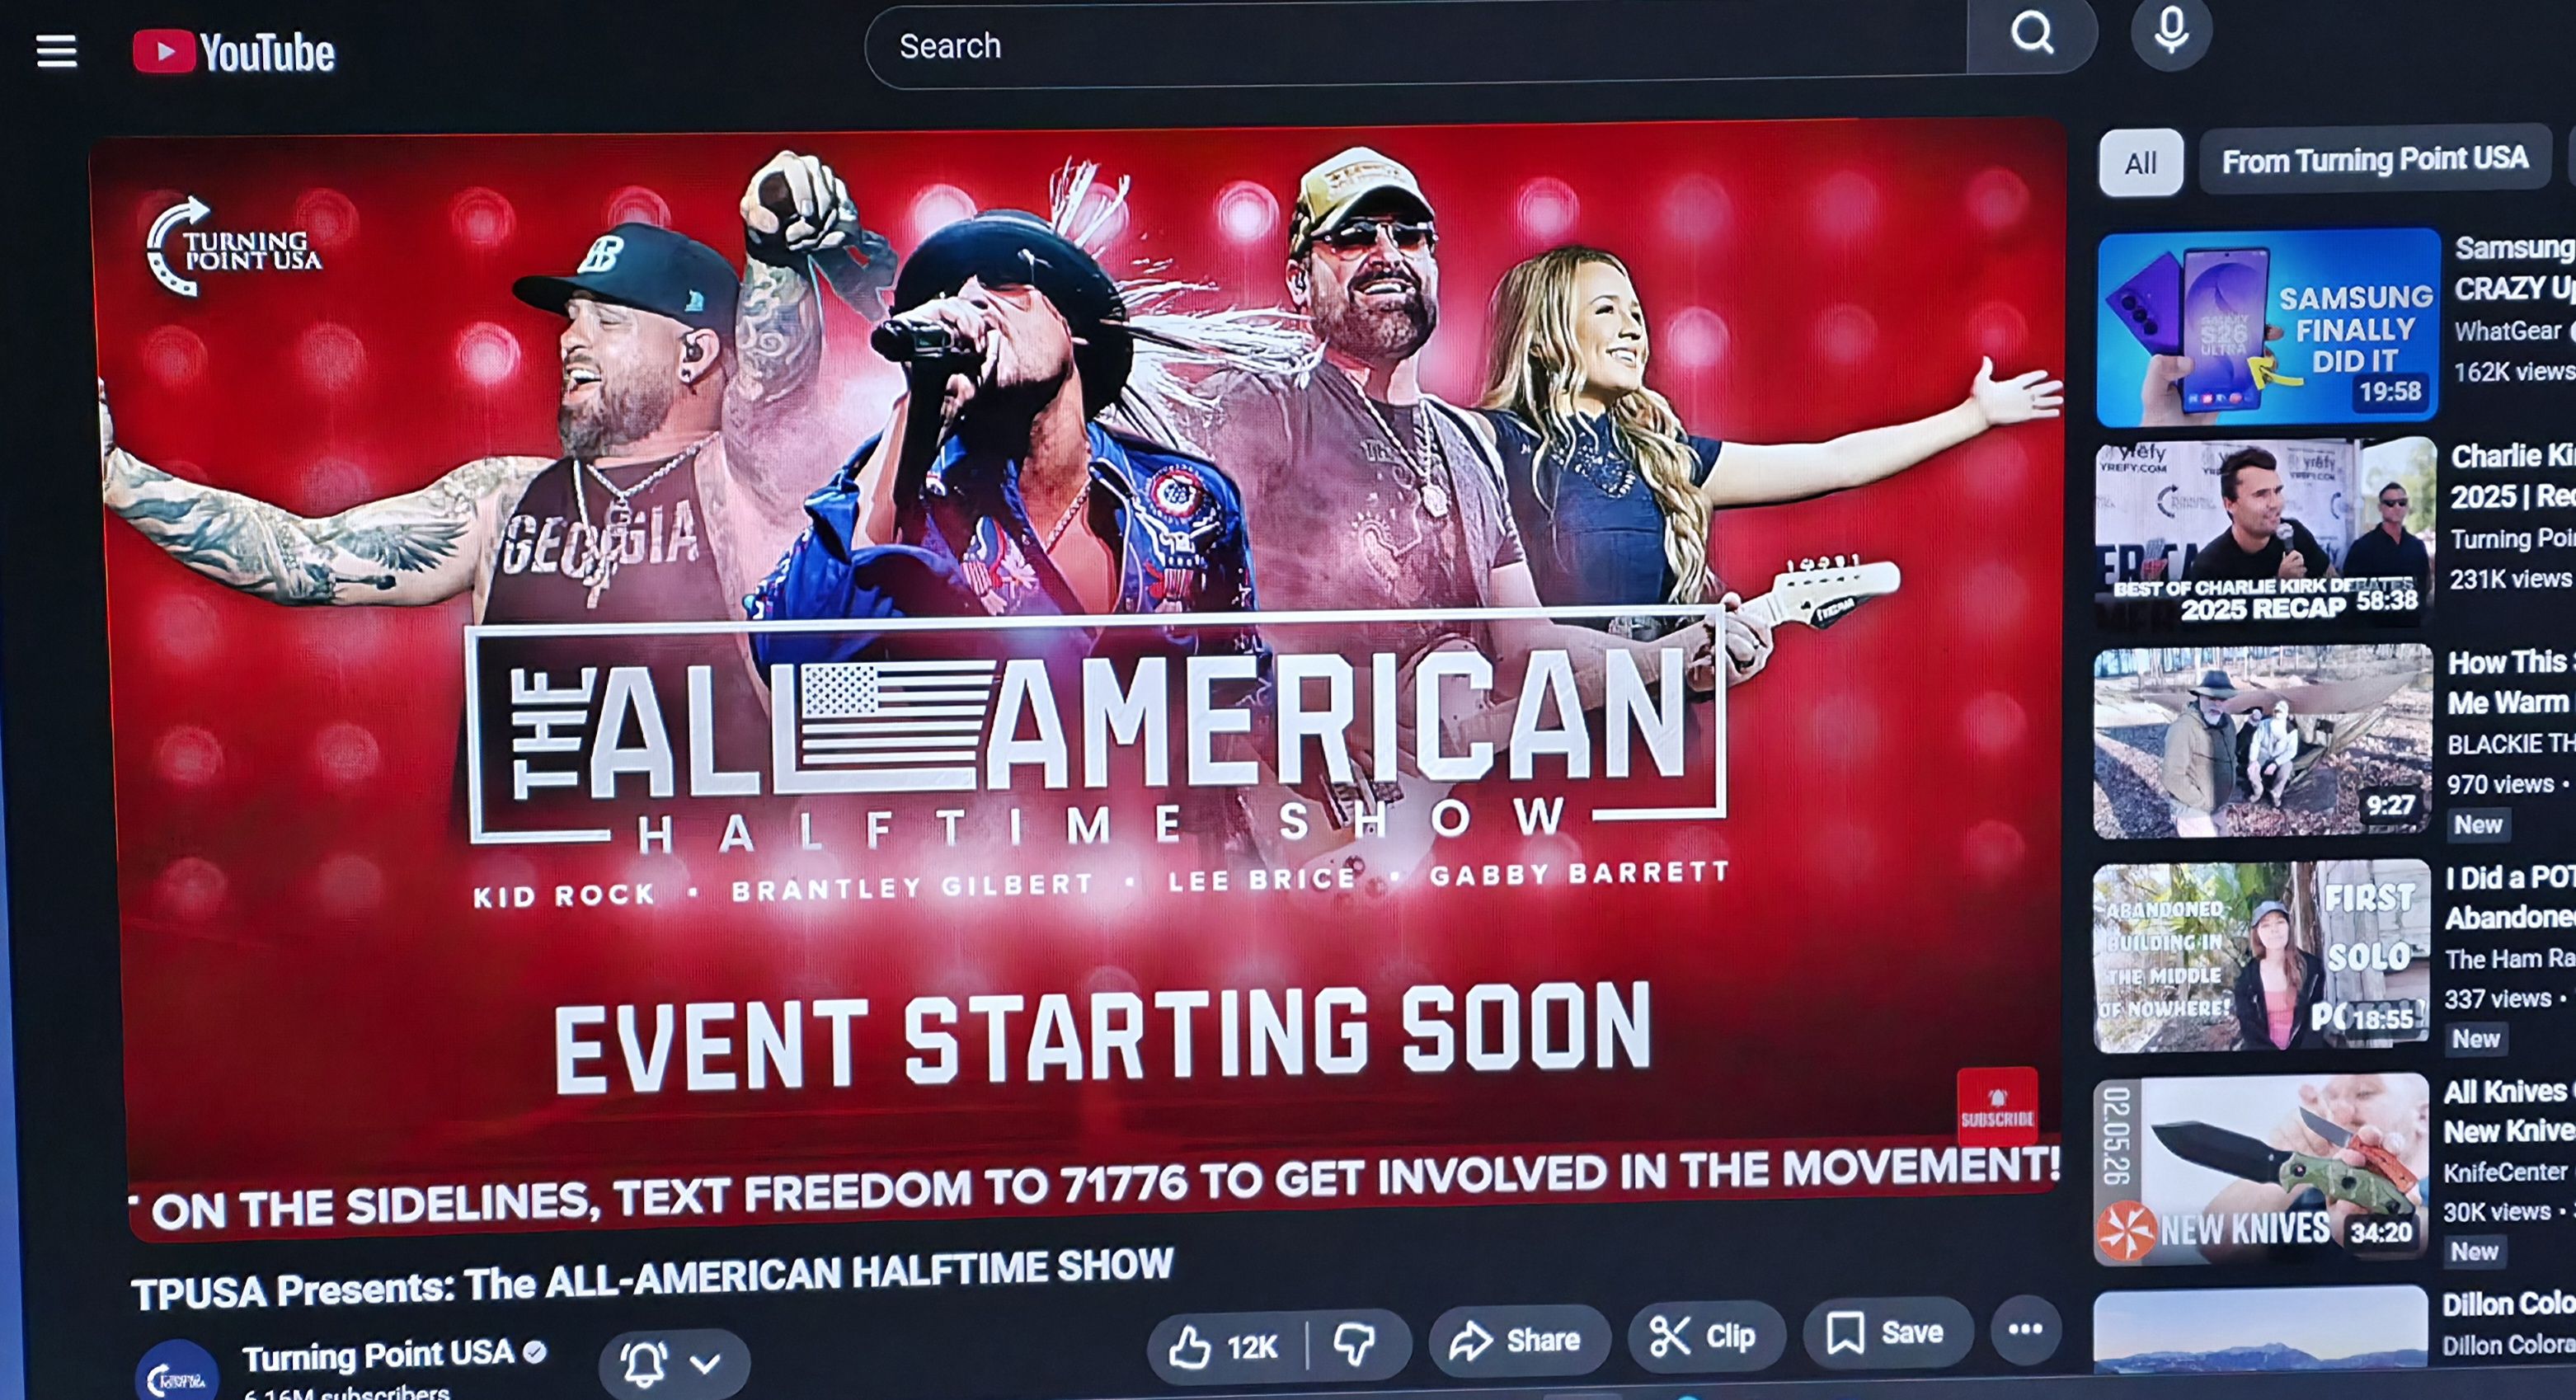Open the Turning Point USA channel name
The height and width of the screenshot is (1400, 2576).
click(378, 1355)
